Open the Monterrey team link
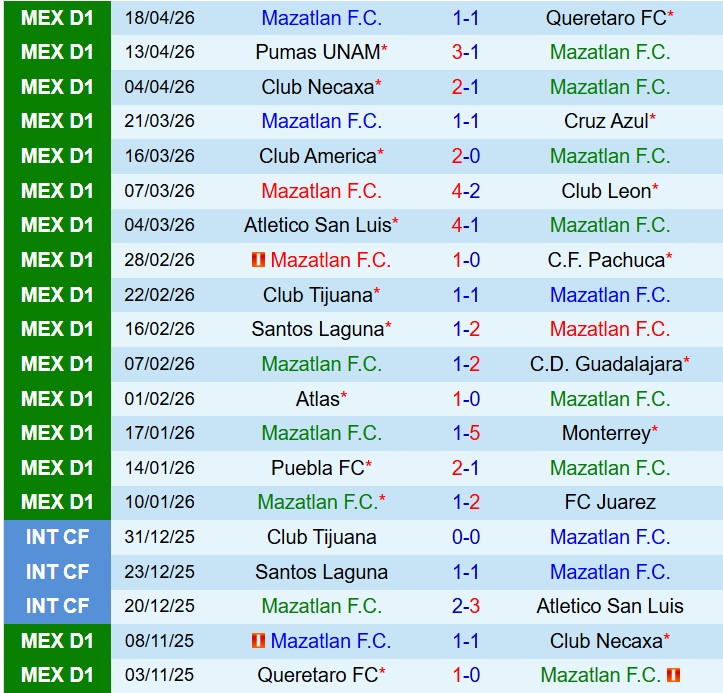This screenshot has height=693, width=723. point(609,433)
